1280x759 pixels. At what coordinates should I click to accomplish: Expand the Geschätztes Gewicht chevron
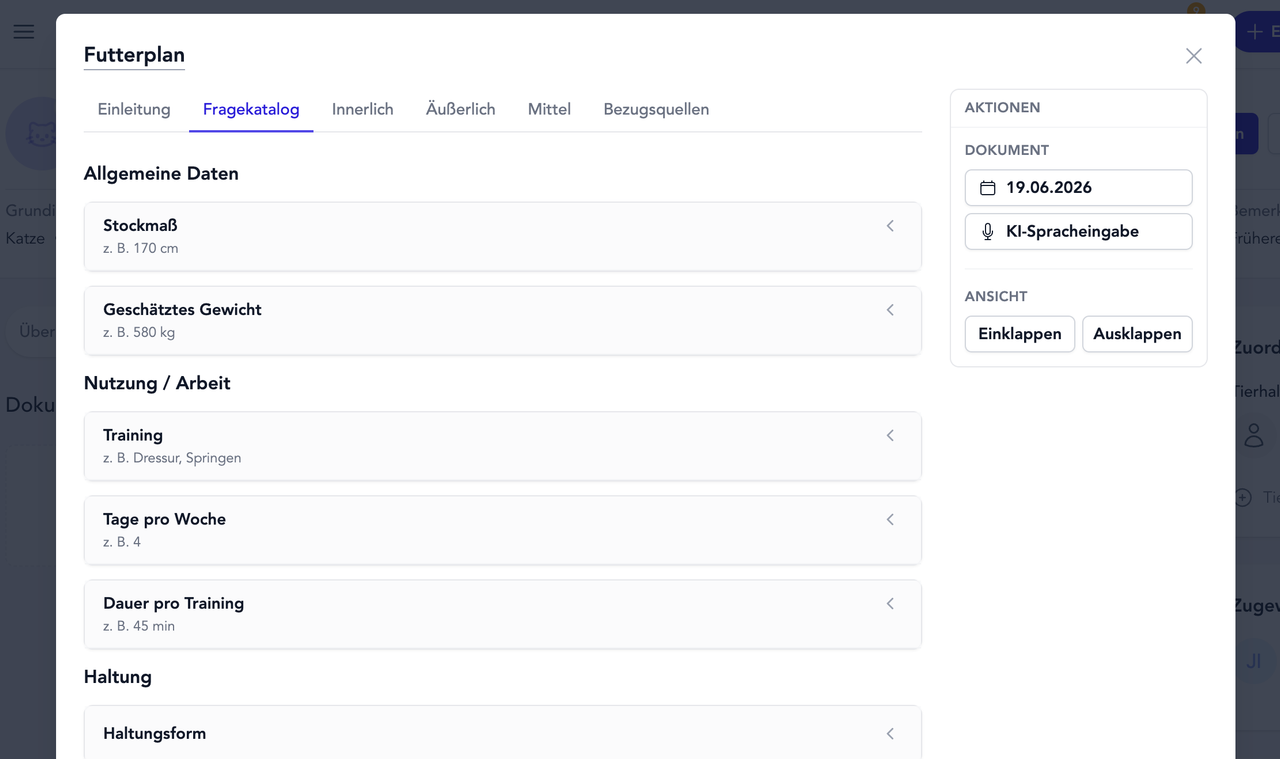coord(890,310)
